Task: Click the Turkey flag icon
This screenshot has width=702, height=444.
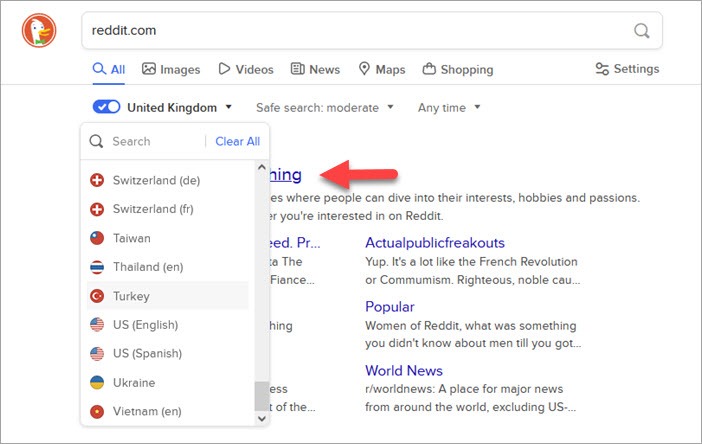Action: tap(97, 296)
